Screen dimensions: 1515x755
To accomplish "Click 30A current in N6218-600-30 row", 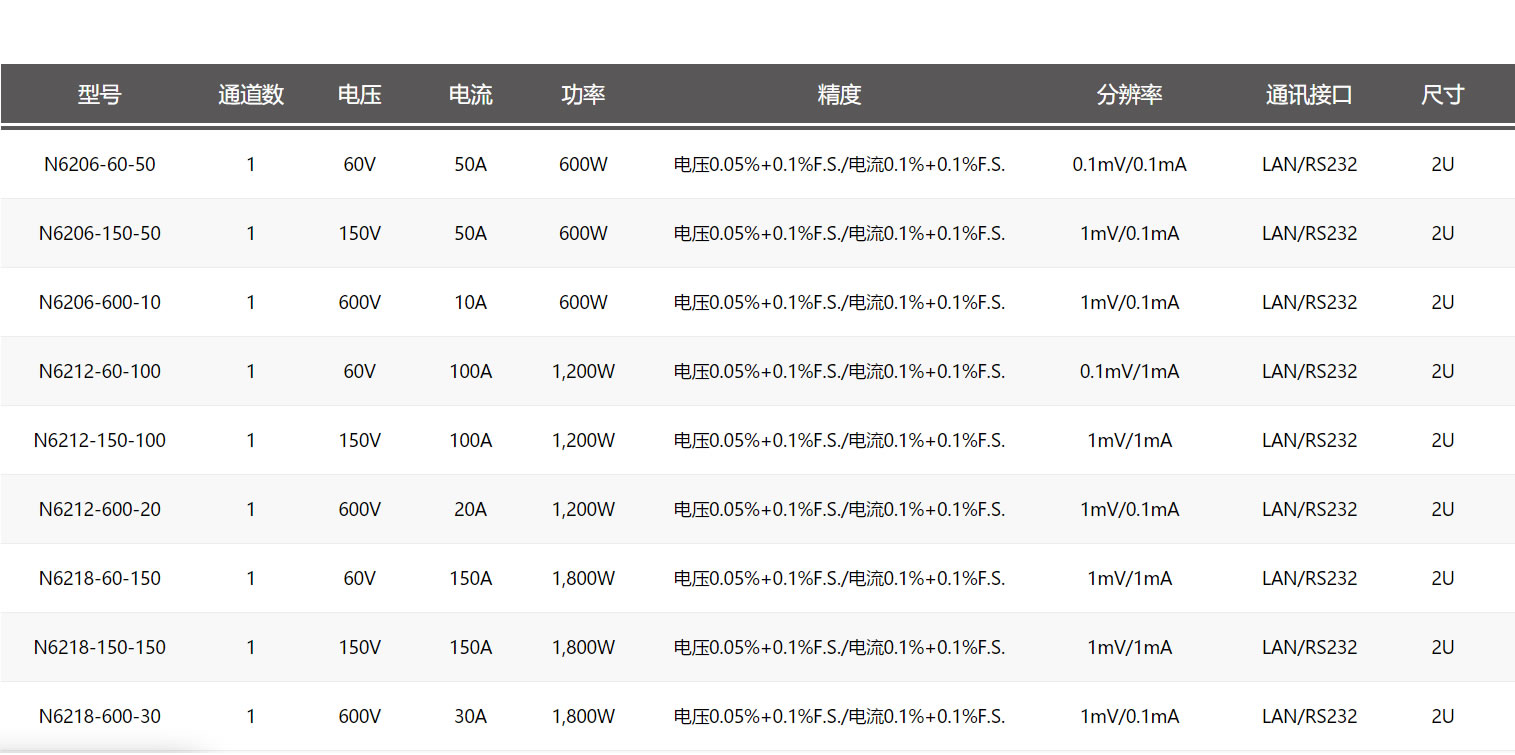I will coord(471,716).
